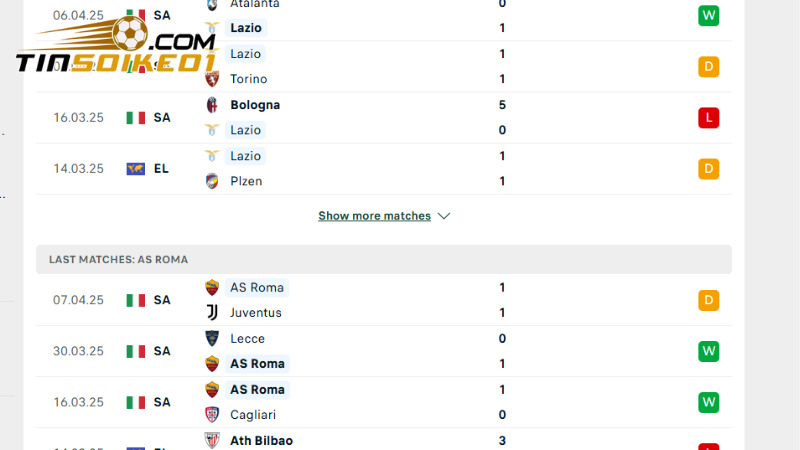Click the orange D badge for Plzen match

[x=709, y=169]
